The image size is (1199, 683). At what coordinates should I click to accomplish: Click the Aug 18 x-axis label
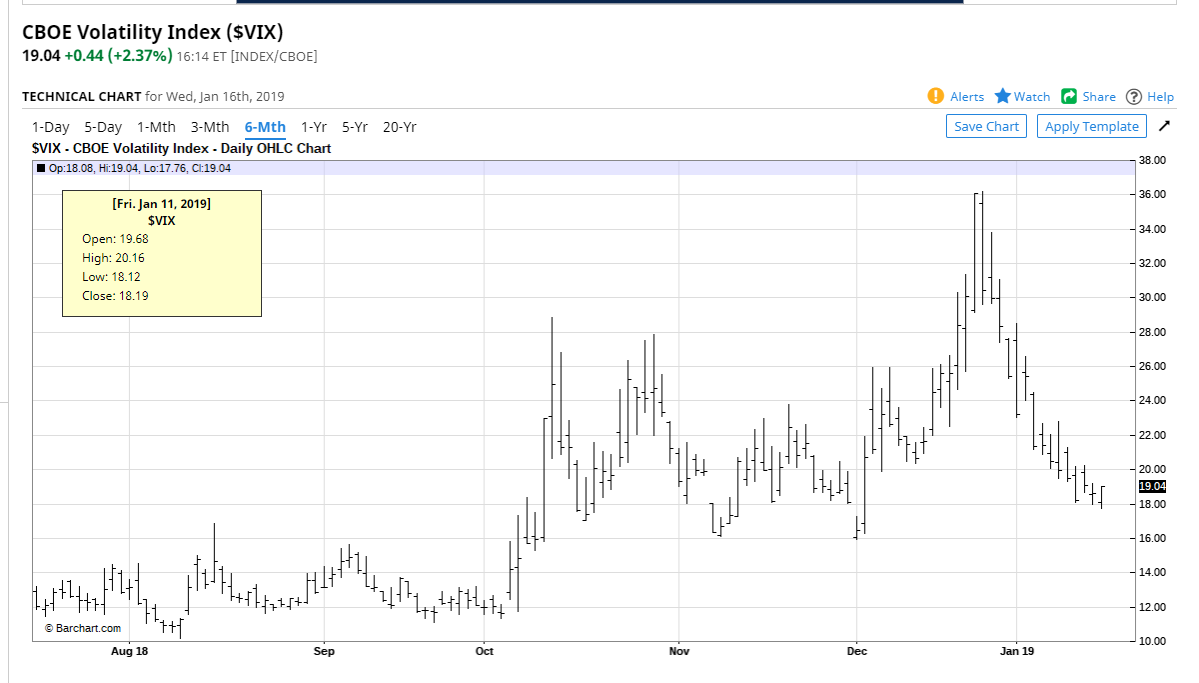click(129, 651)
